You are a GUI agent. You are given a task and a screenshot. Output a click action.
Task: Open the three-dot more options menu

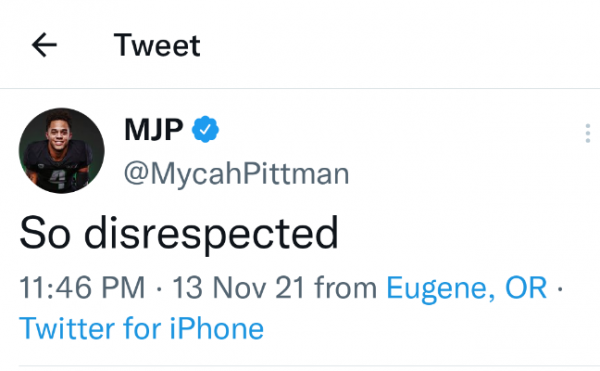coord(588,133)
